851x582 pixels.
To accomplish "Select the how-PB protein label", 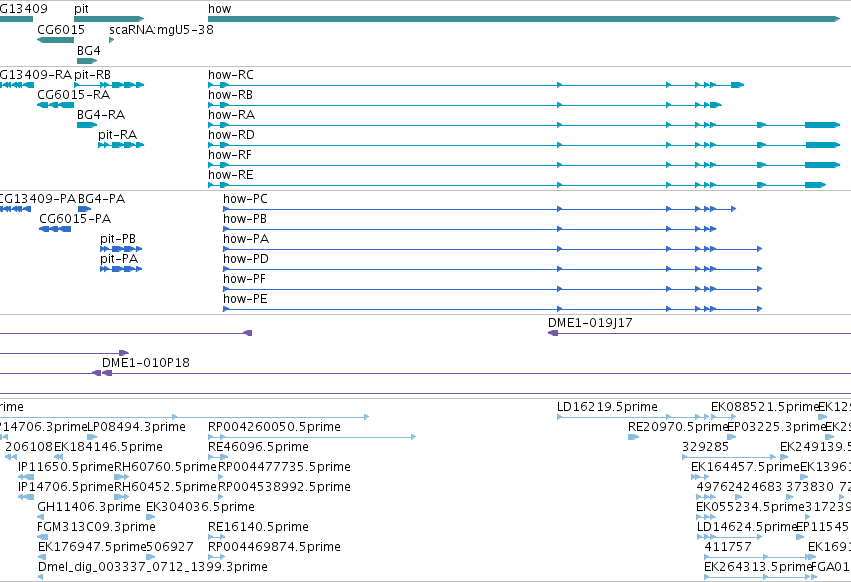I will tap(245, 219).
